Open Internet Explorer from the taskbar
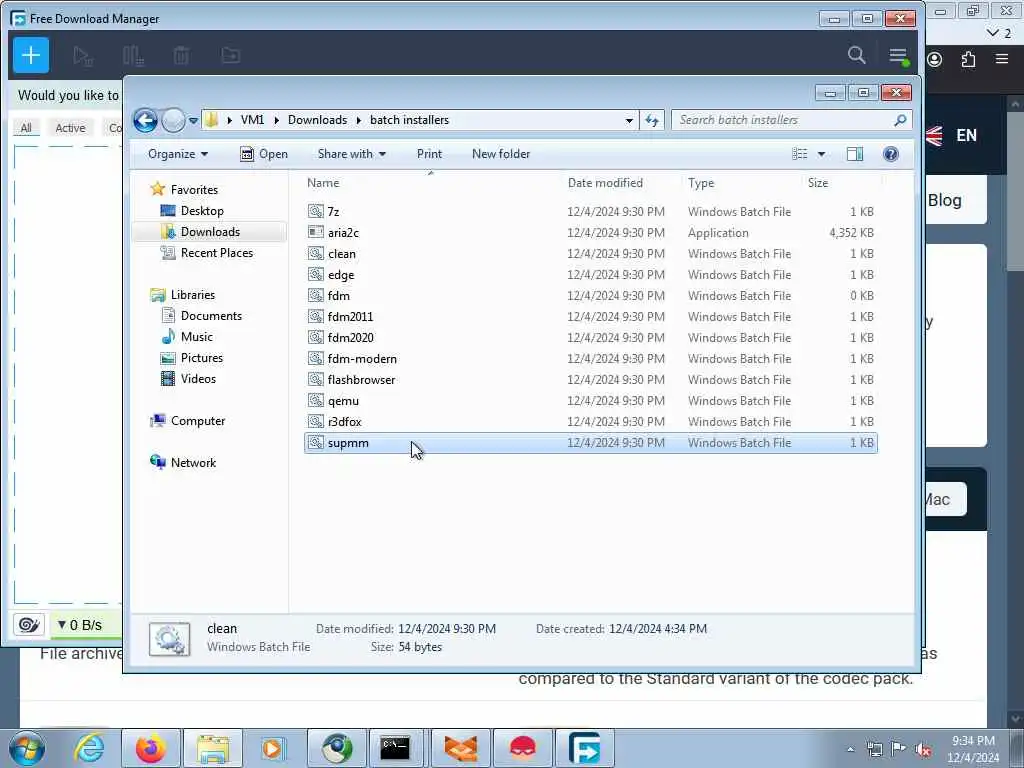This screenshot has width=1024, height=768. [89, 748]
